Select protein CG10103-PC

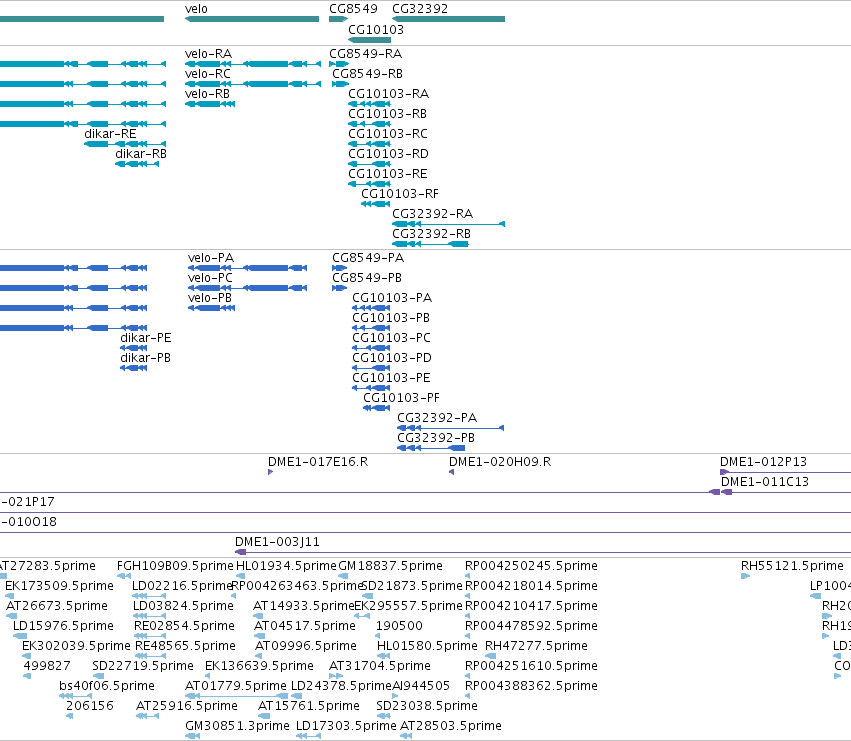click(391, 338)
